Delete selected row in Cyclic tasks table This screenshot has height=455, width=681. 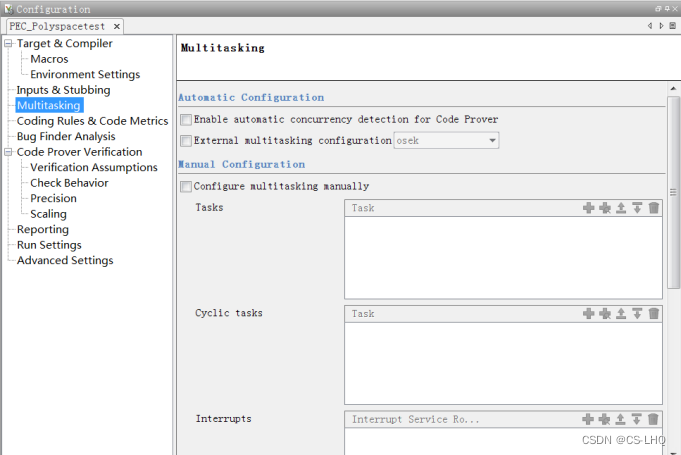coord(654,313)
